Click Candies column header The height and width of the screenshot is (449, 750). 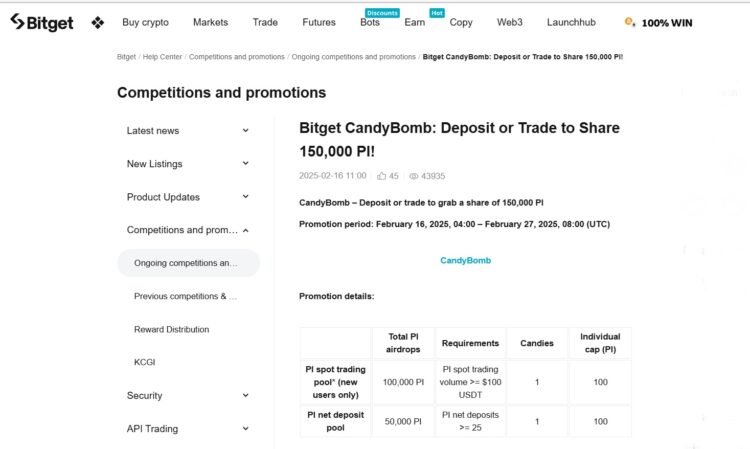[x=537, y=343]
